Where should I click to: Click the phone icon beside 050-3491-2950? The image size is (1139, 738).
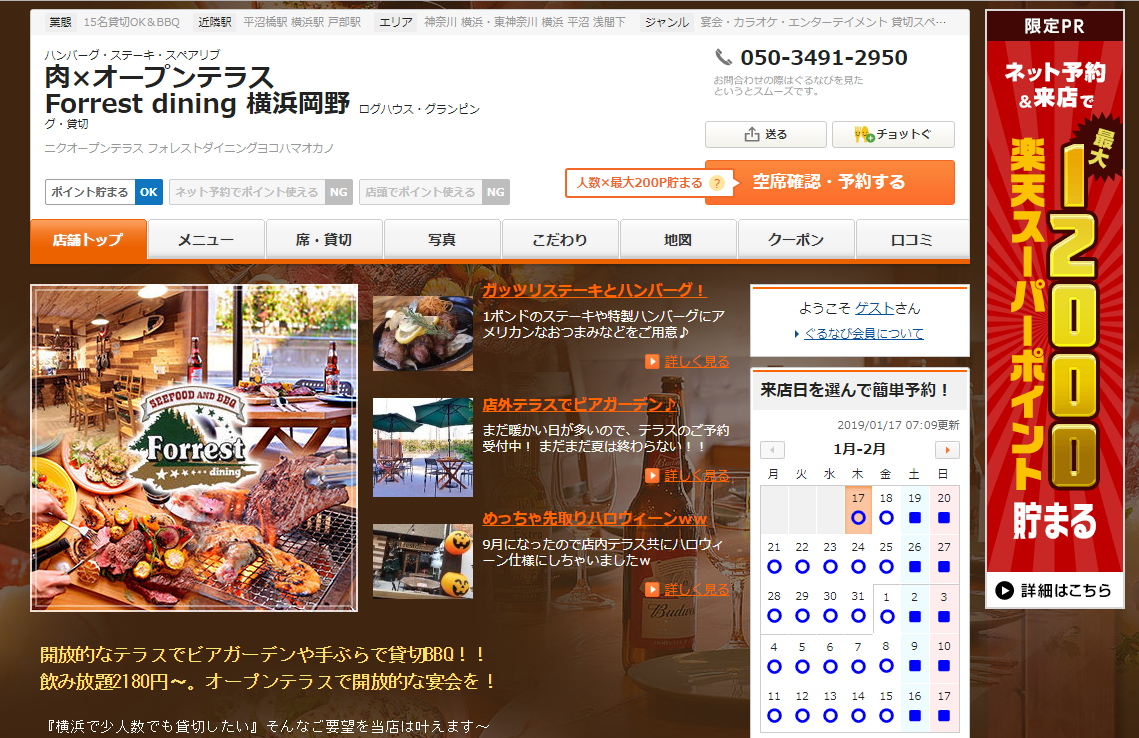(724, 58)
